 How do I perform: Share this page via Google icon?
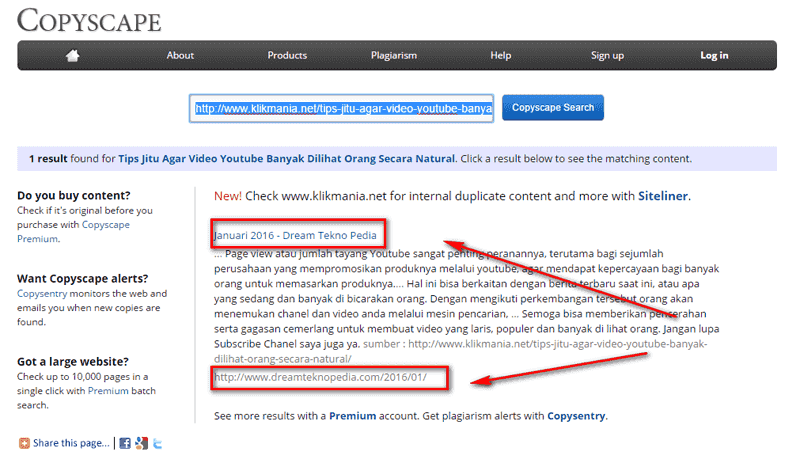click(142, 443)
